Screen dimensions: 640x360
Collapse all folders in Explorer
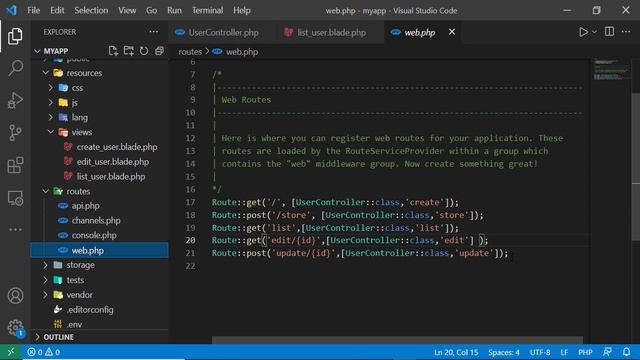point(159,51)
